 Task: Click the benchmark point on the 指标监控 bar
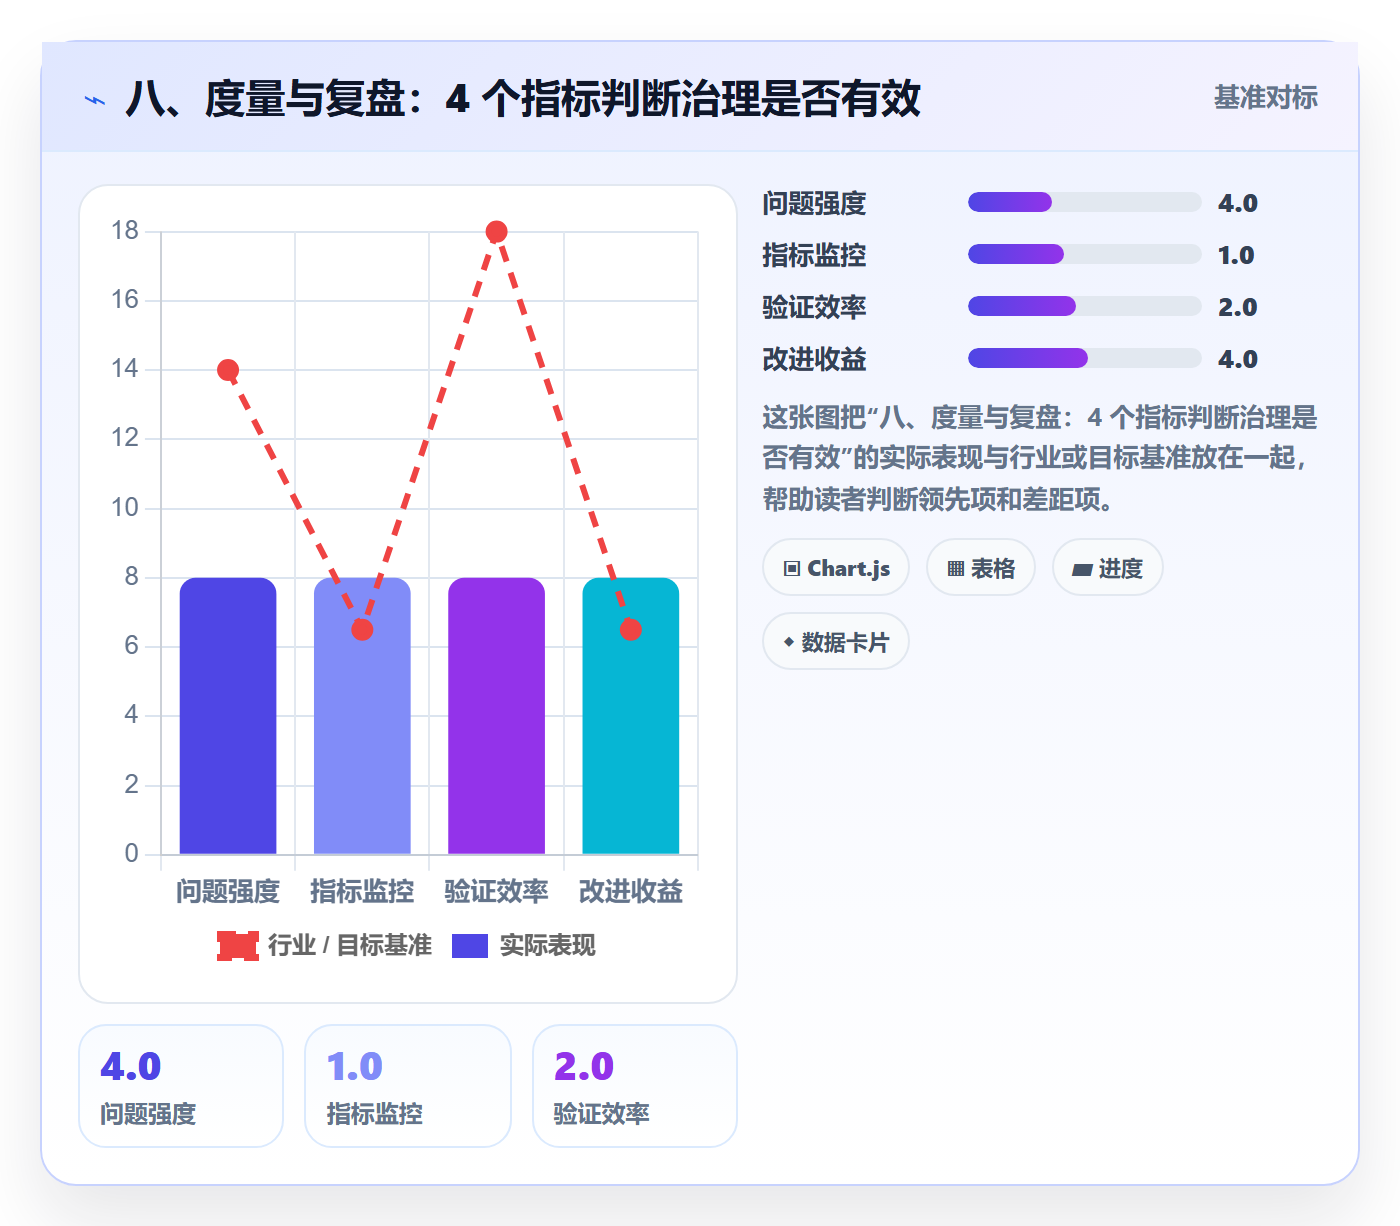(362, 629)
